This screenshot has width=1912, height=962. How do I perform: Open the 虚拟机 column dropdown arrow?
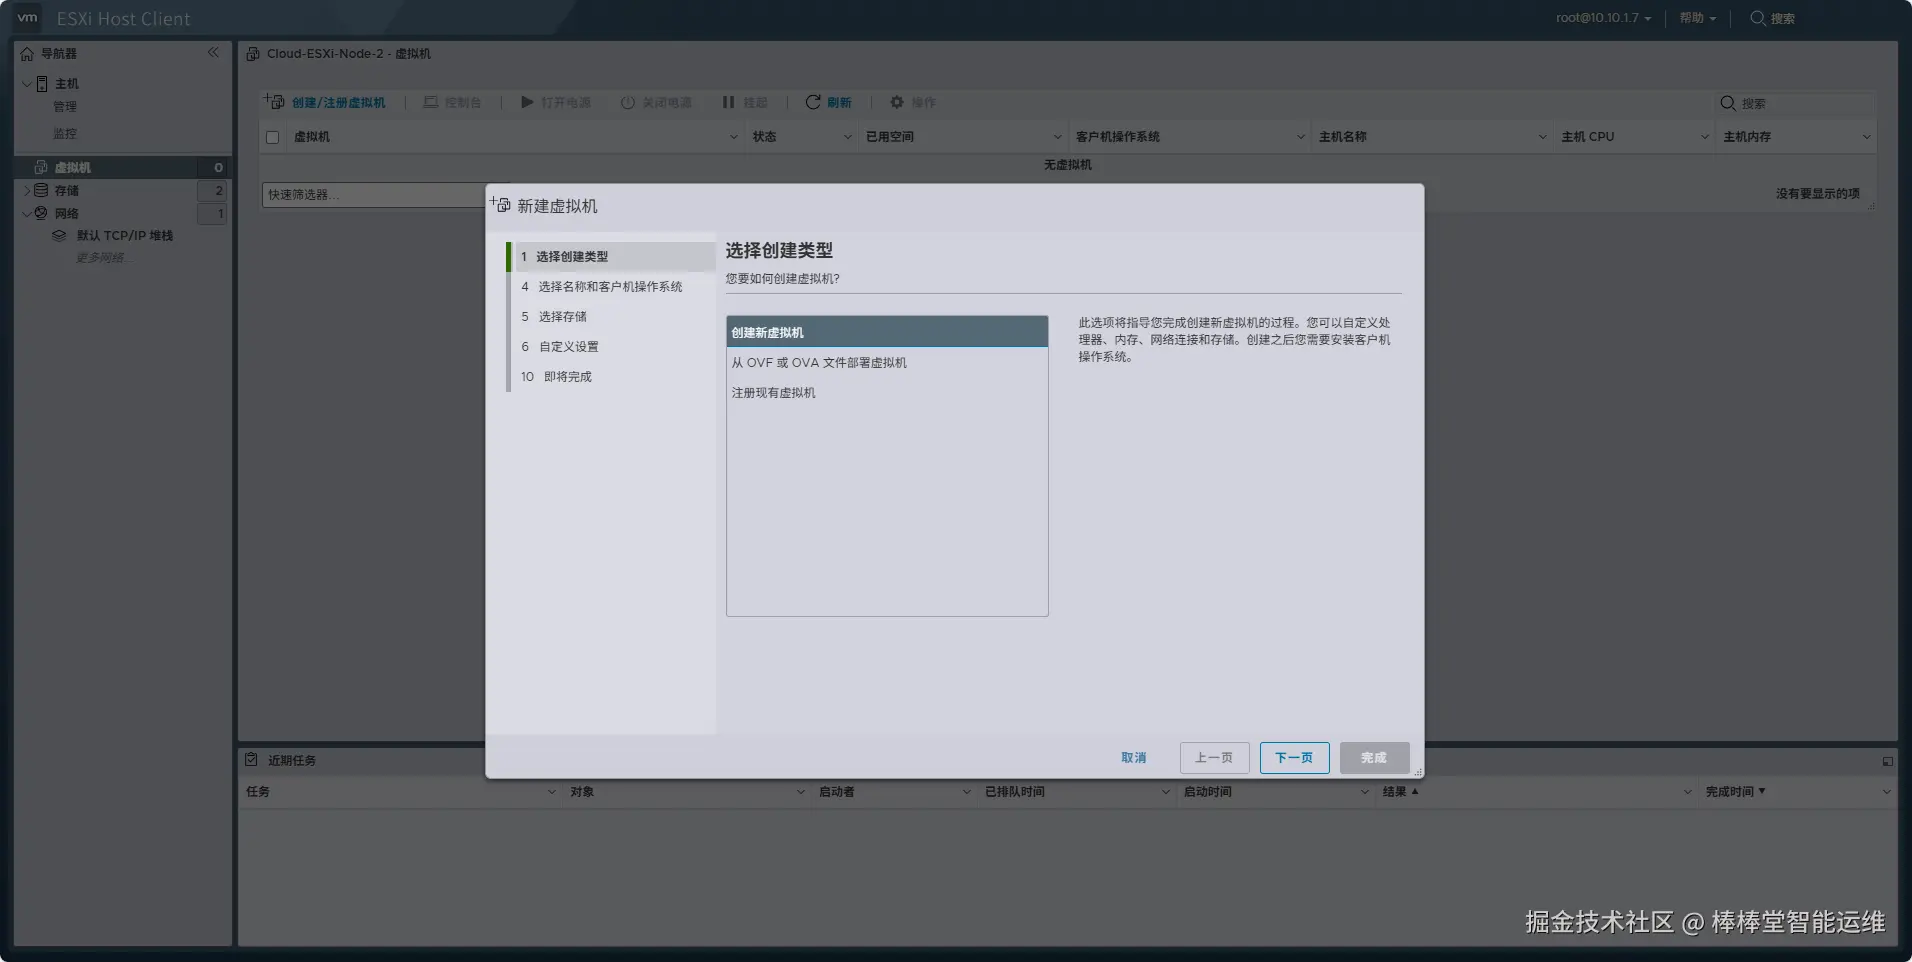point(734,137)
